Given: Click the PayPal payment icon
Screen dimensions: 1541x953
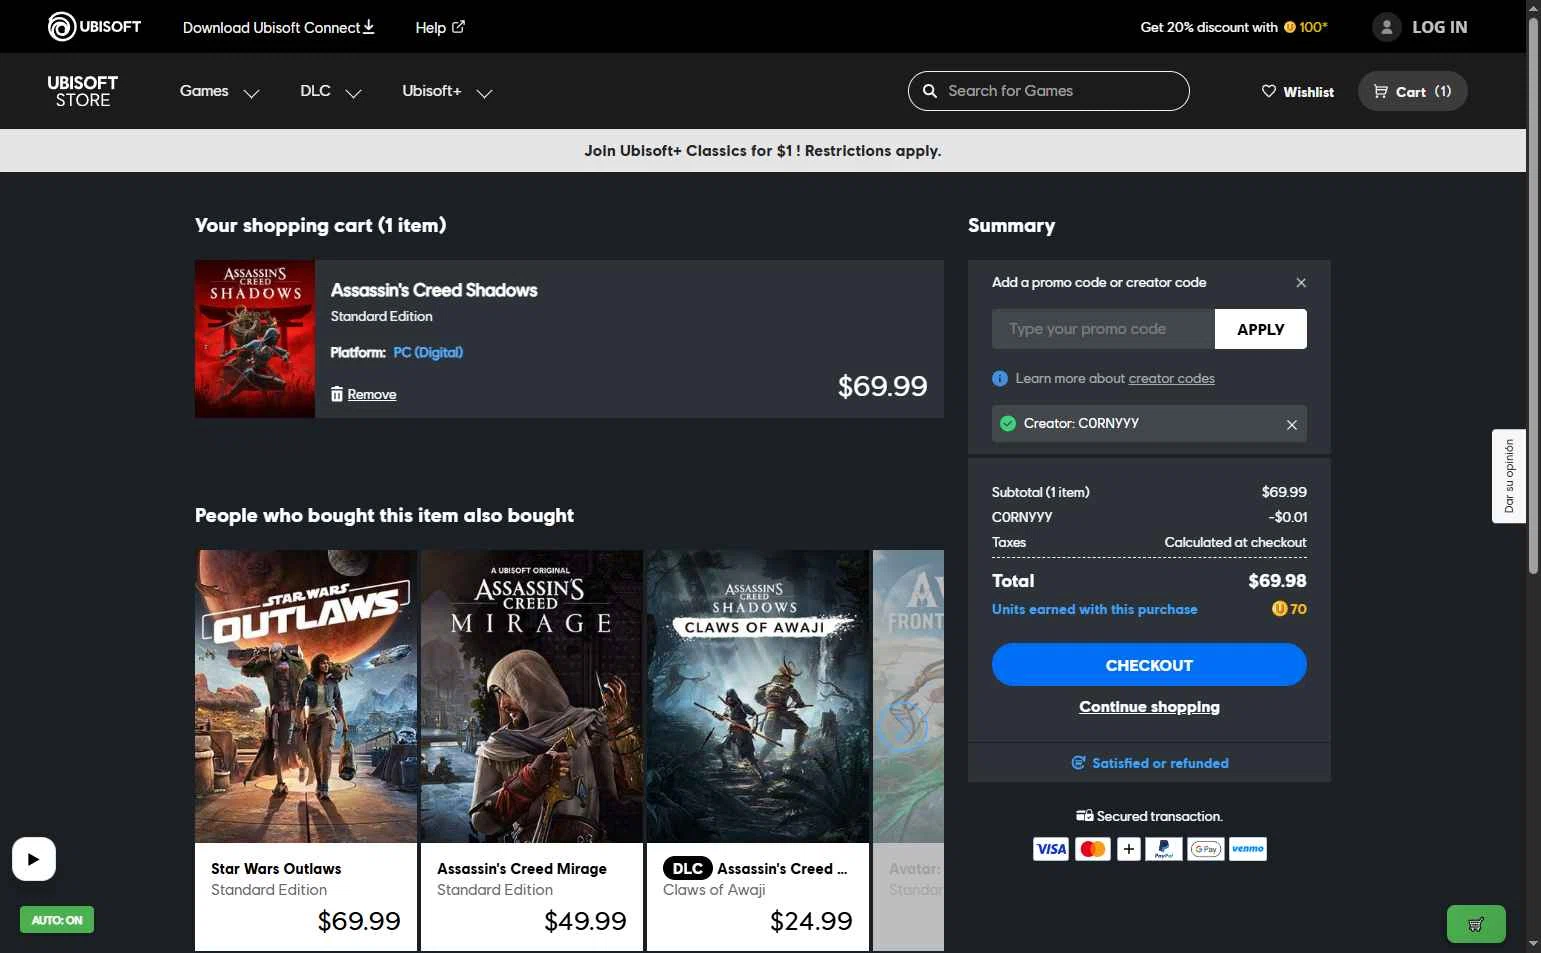Looking at the screenshot, I should pos(1164,849).
